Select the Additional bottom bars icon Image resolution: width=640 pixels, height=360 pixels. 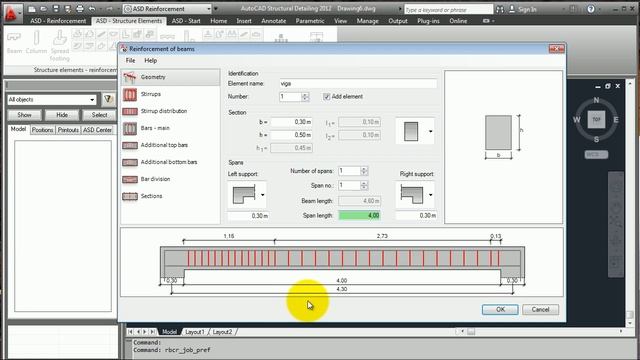(130, 162)
